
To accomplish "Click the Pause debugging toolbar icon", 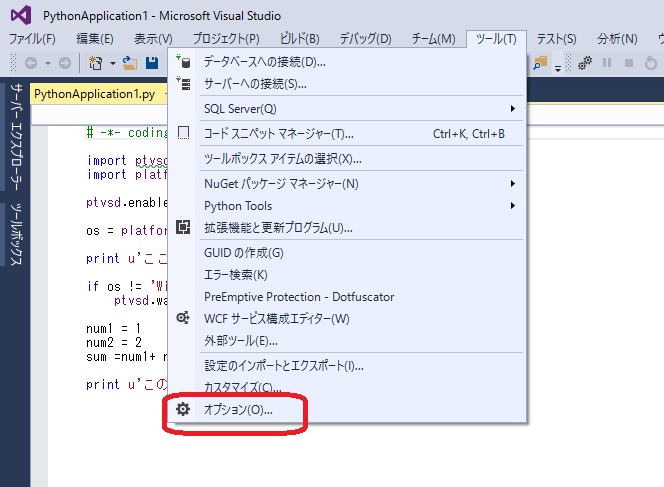I will 607,63.
